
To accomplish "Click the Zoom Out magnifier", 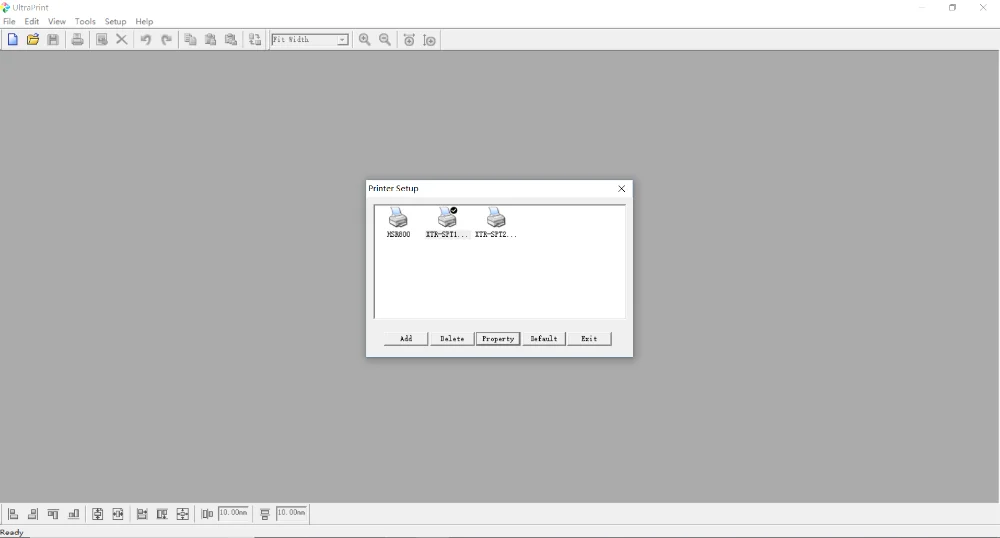I will (x=385, y=40).
